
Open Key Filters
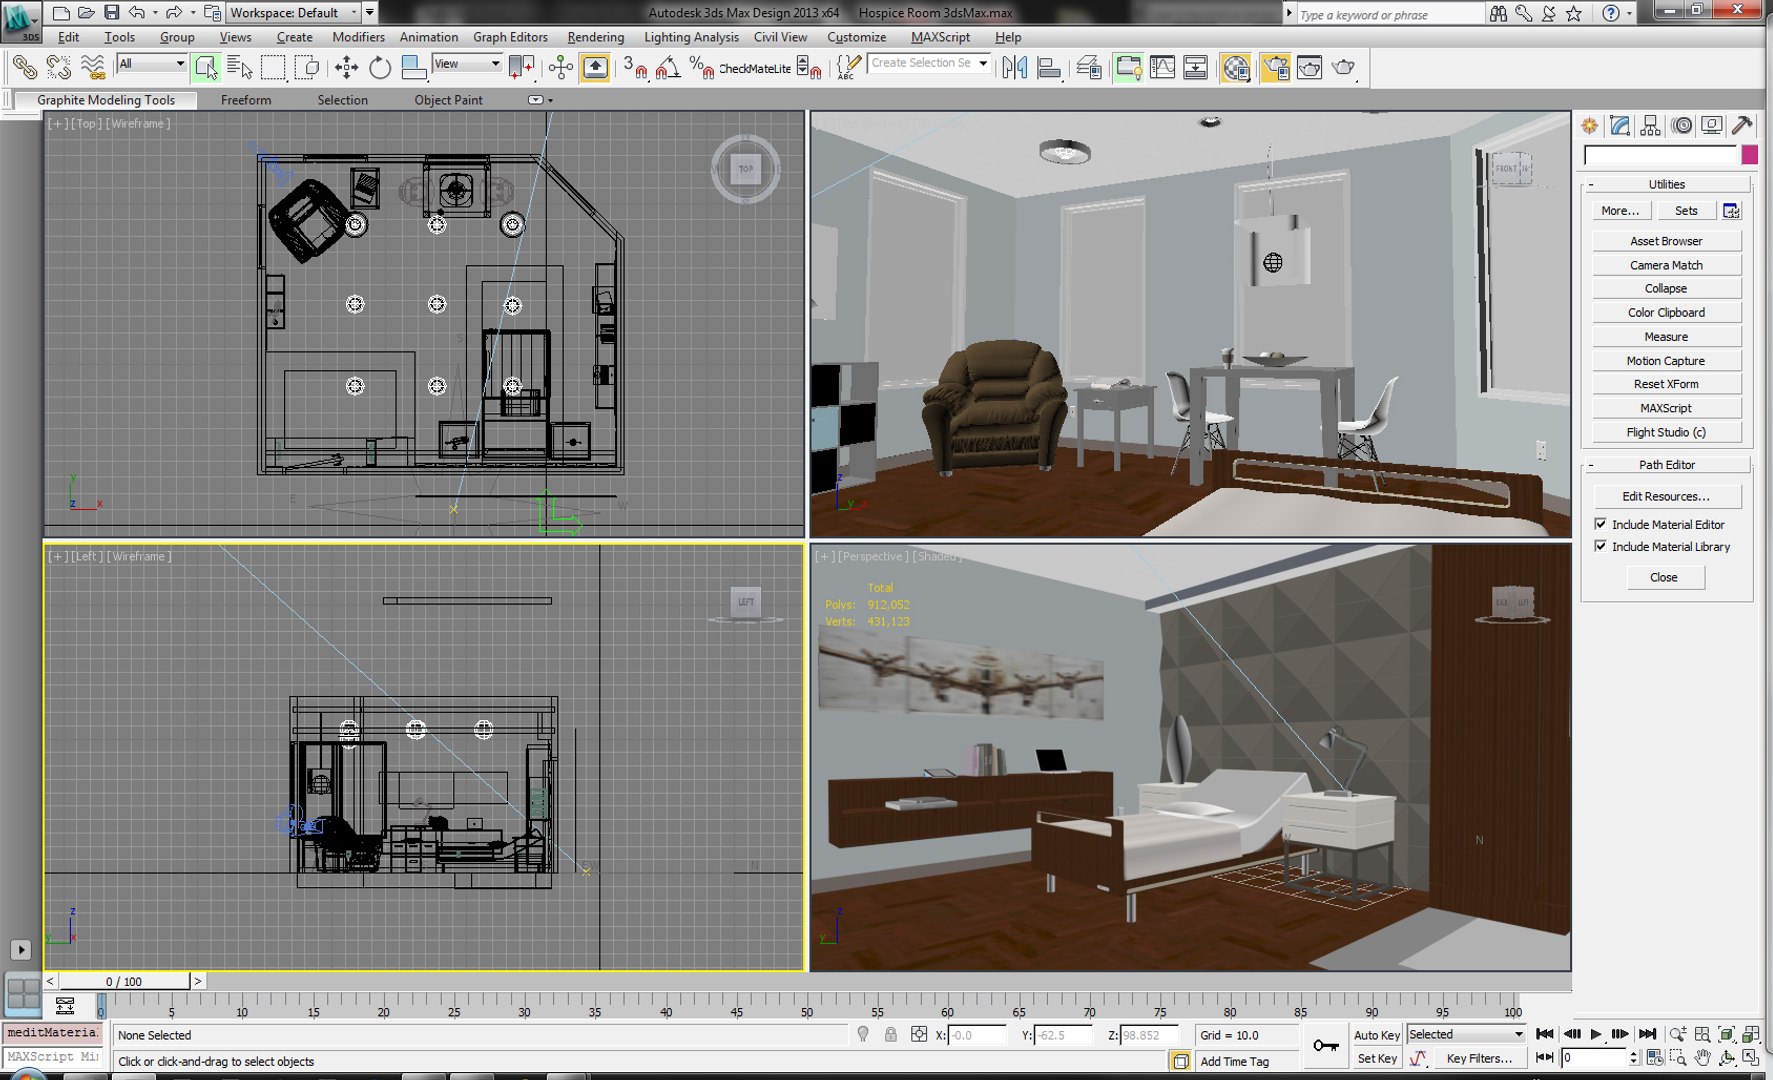tap(1479, 1058)
